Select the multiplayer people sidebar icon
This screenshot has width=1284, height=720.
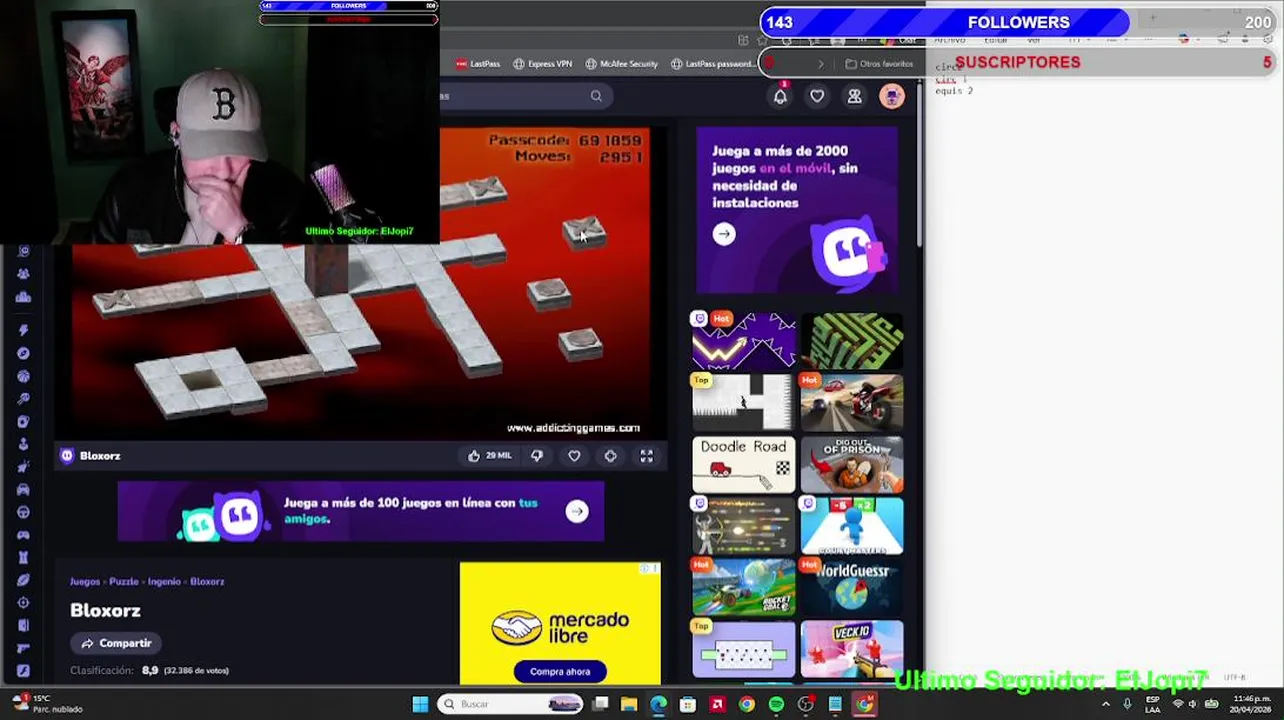[23, 273]
